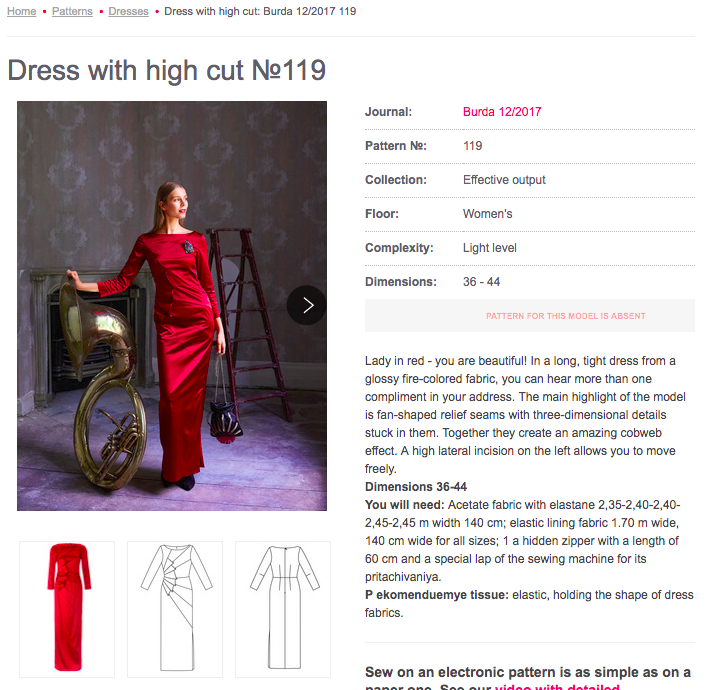Click the Pattern № value 119
The width and height of the screenshot is (711, 690).
click(x=472, y=146)
